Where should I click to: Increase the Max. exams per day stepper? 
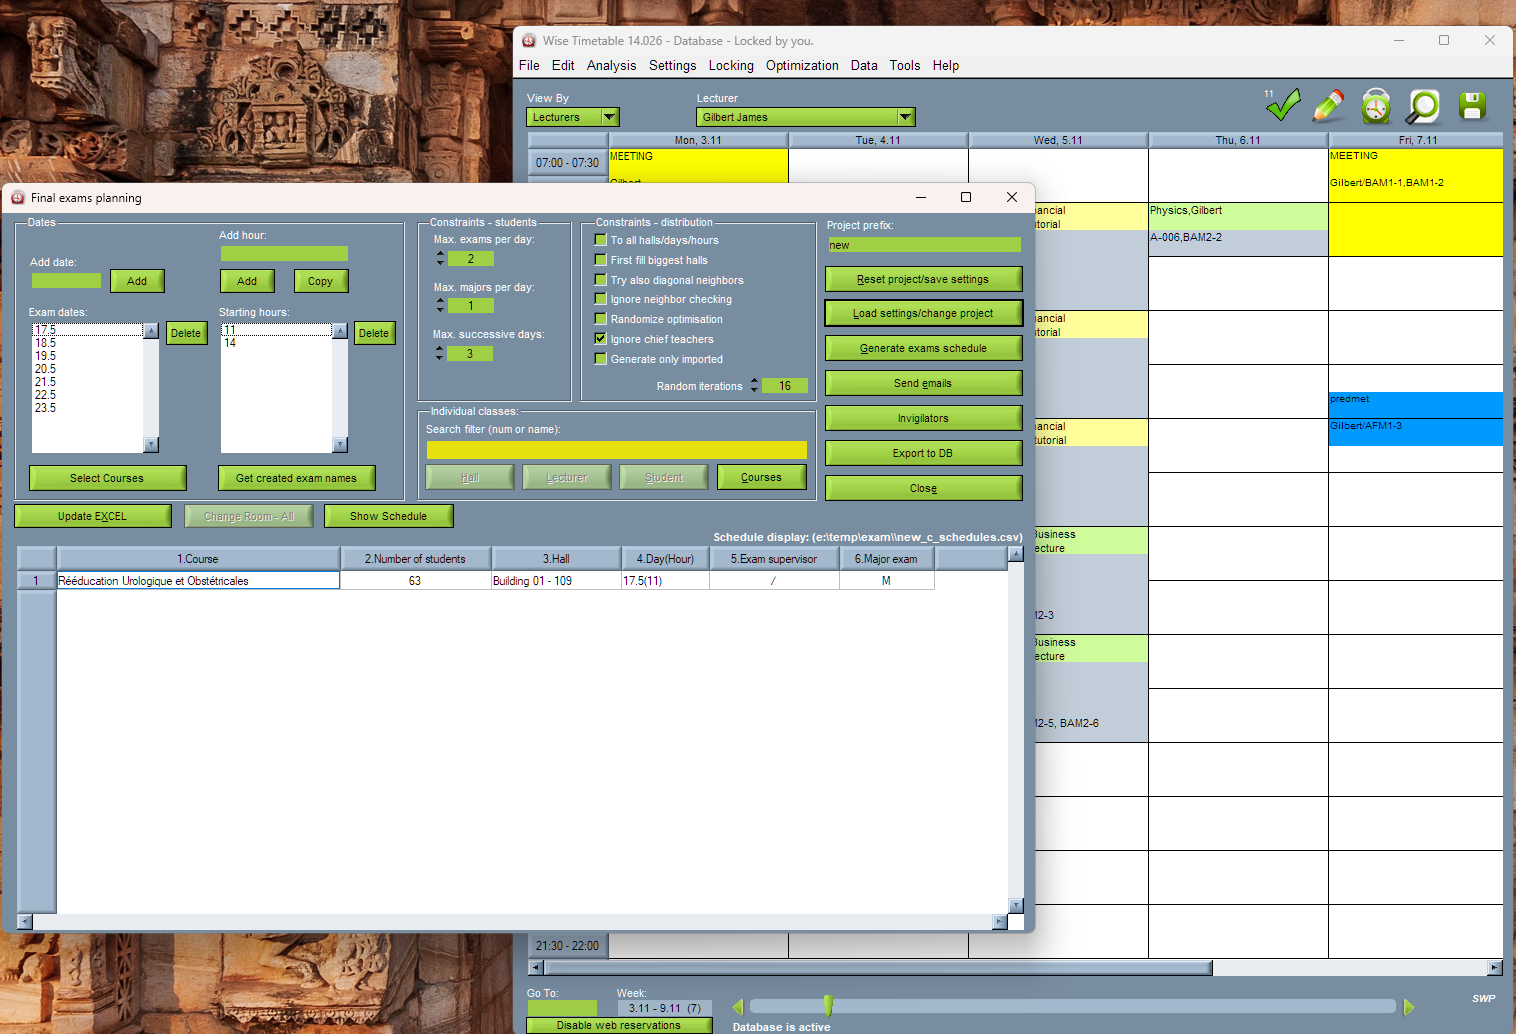pyautogui.click(x=440, y=254)
